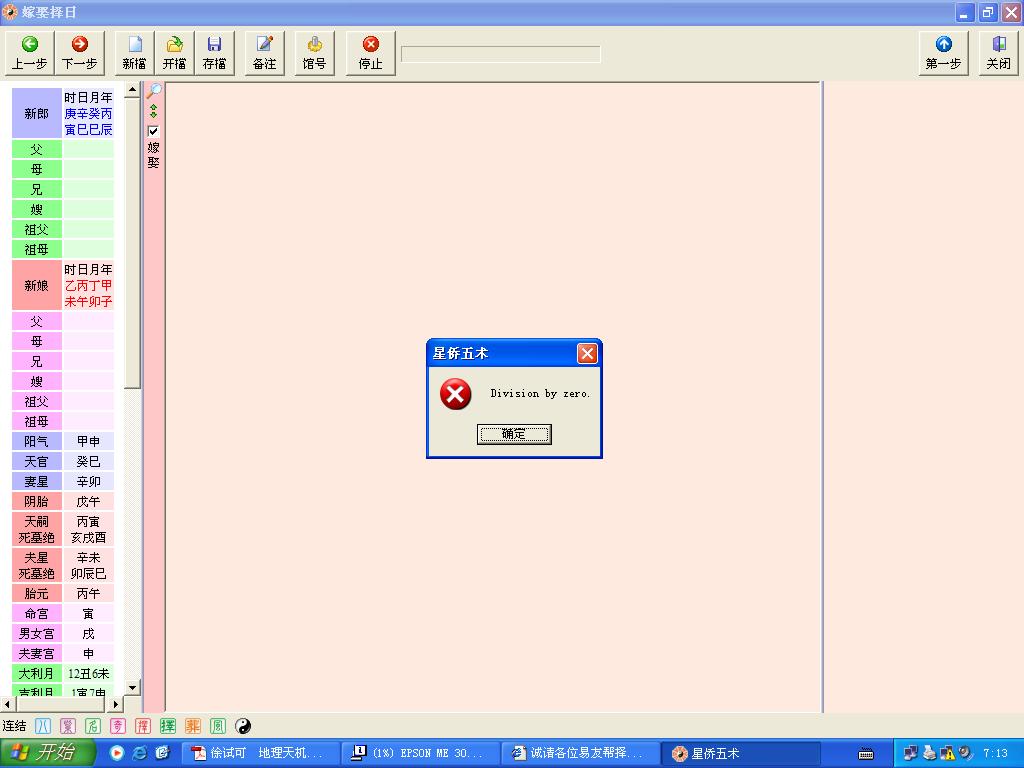Image resolution: width=1024 pixels, height=768 pixels.
Task: Click network warning tray icon
Action: pos(948,754)
